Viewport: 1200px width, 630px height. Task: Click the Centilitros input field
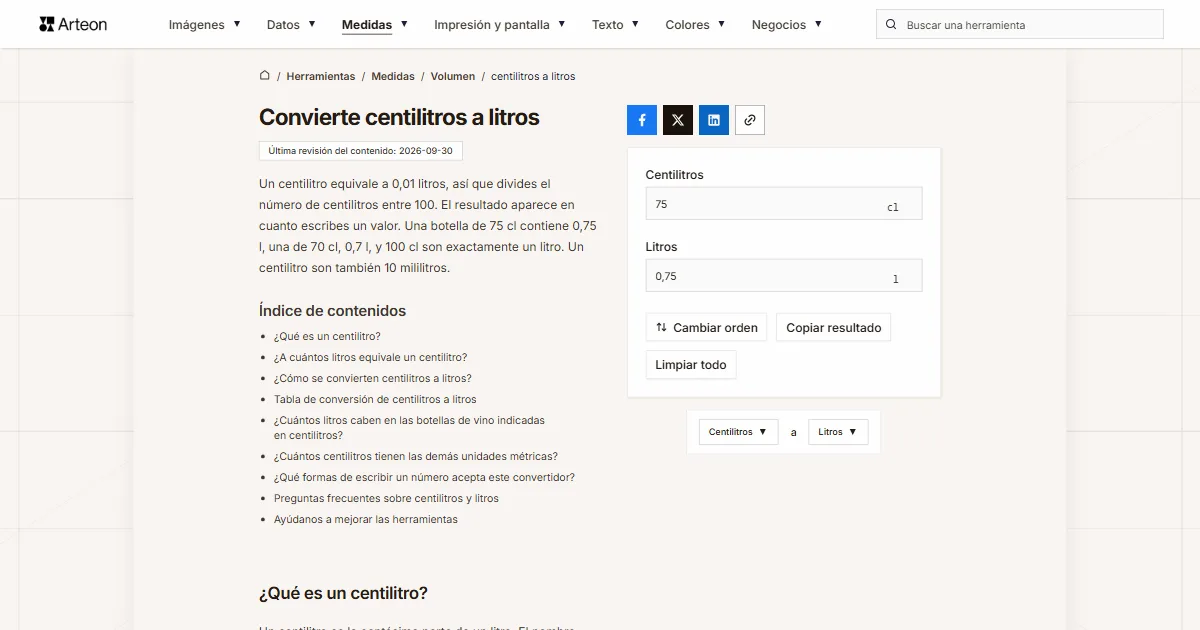(x=784, y=203)
